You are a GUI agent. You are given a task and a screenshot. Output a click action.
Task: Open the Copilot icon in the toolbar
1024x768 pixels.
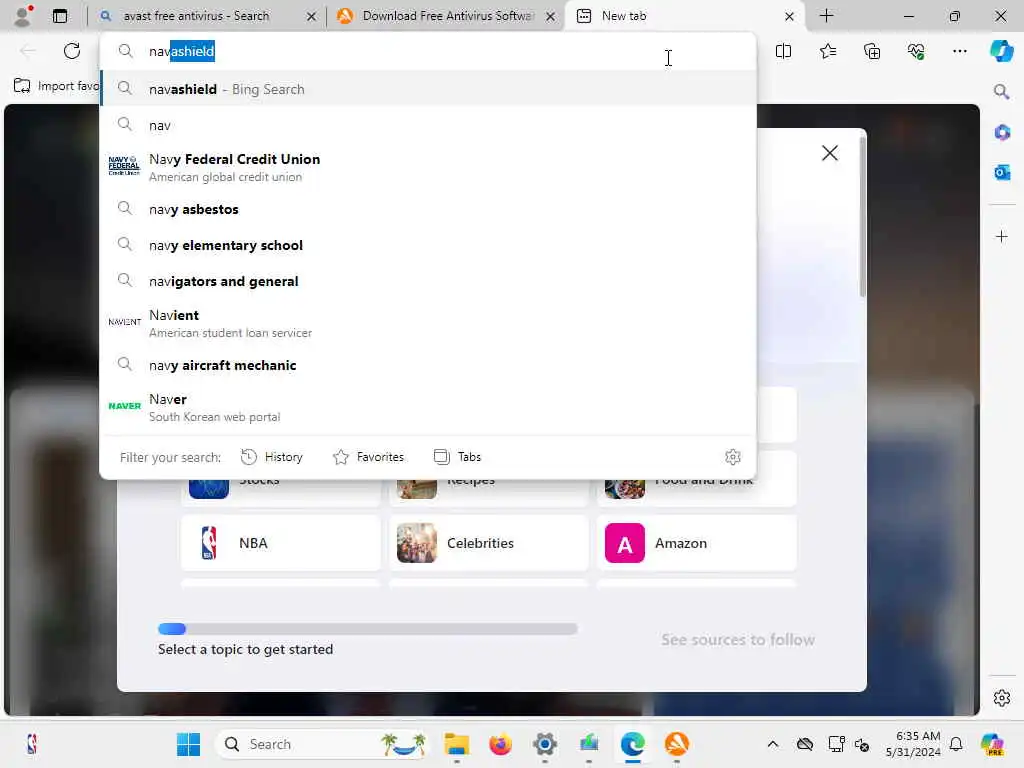(1001, 51)
